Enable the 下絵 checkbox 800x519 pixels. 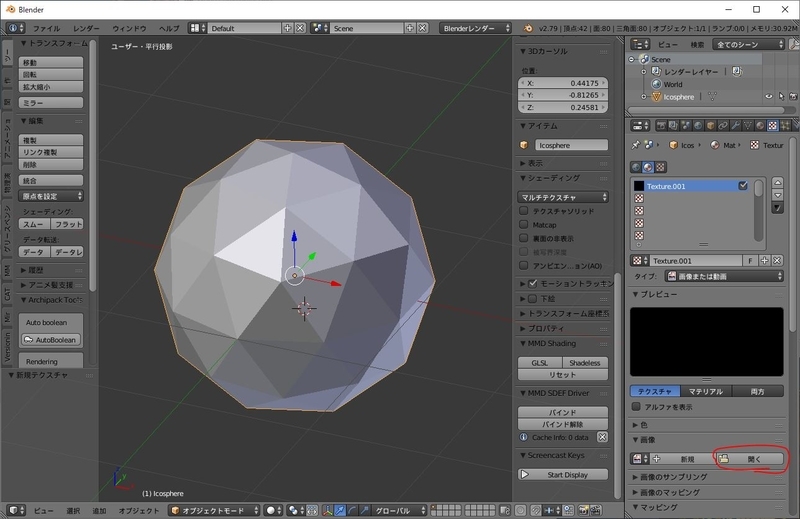click(x=533, y=299)
